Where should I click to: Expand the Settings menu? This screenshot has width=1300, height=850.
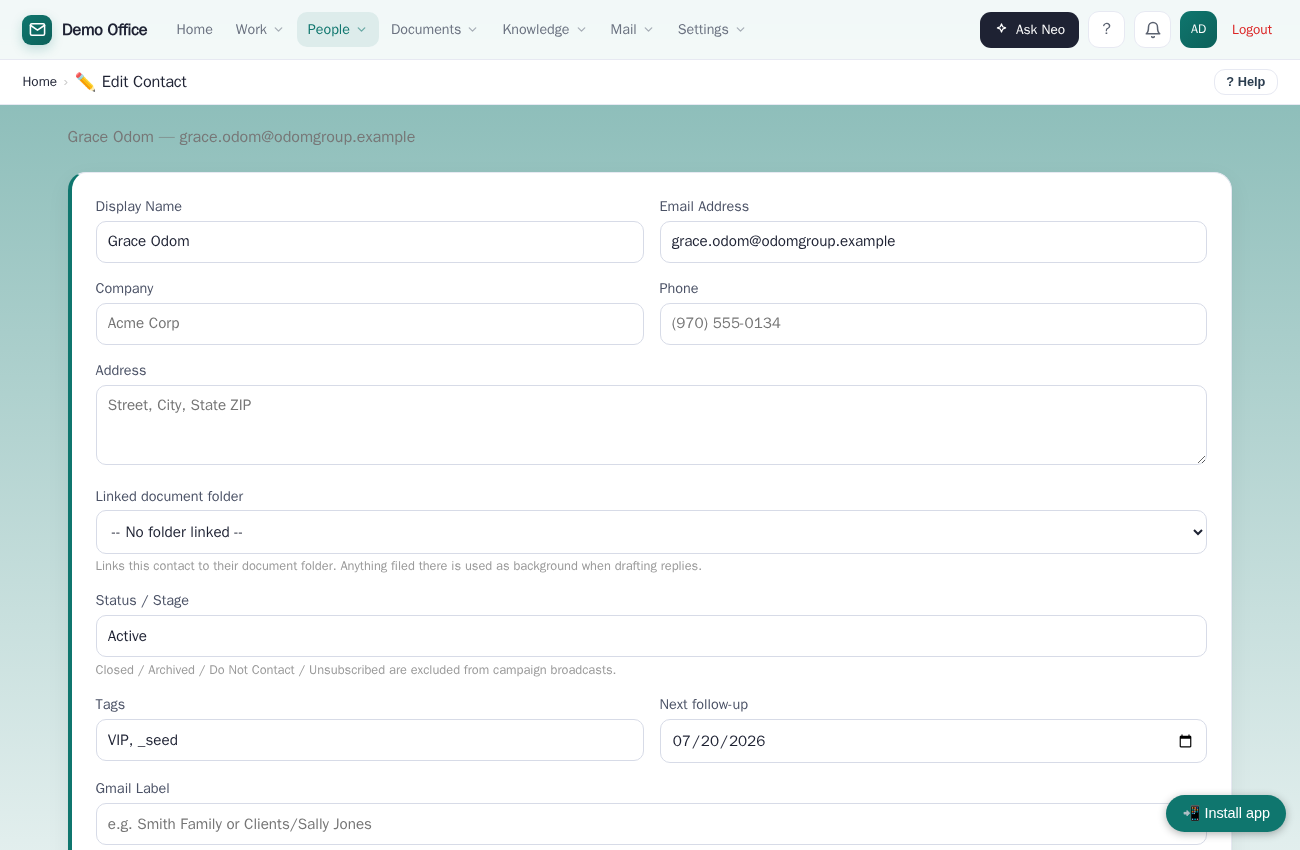click(x=711, y=30)
